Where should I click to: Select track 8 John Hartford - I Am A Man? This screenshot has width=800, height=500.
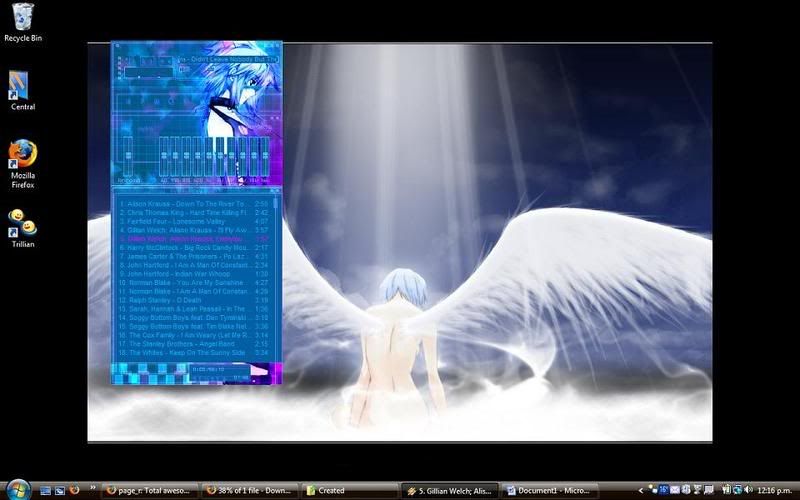point(194,265)
